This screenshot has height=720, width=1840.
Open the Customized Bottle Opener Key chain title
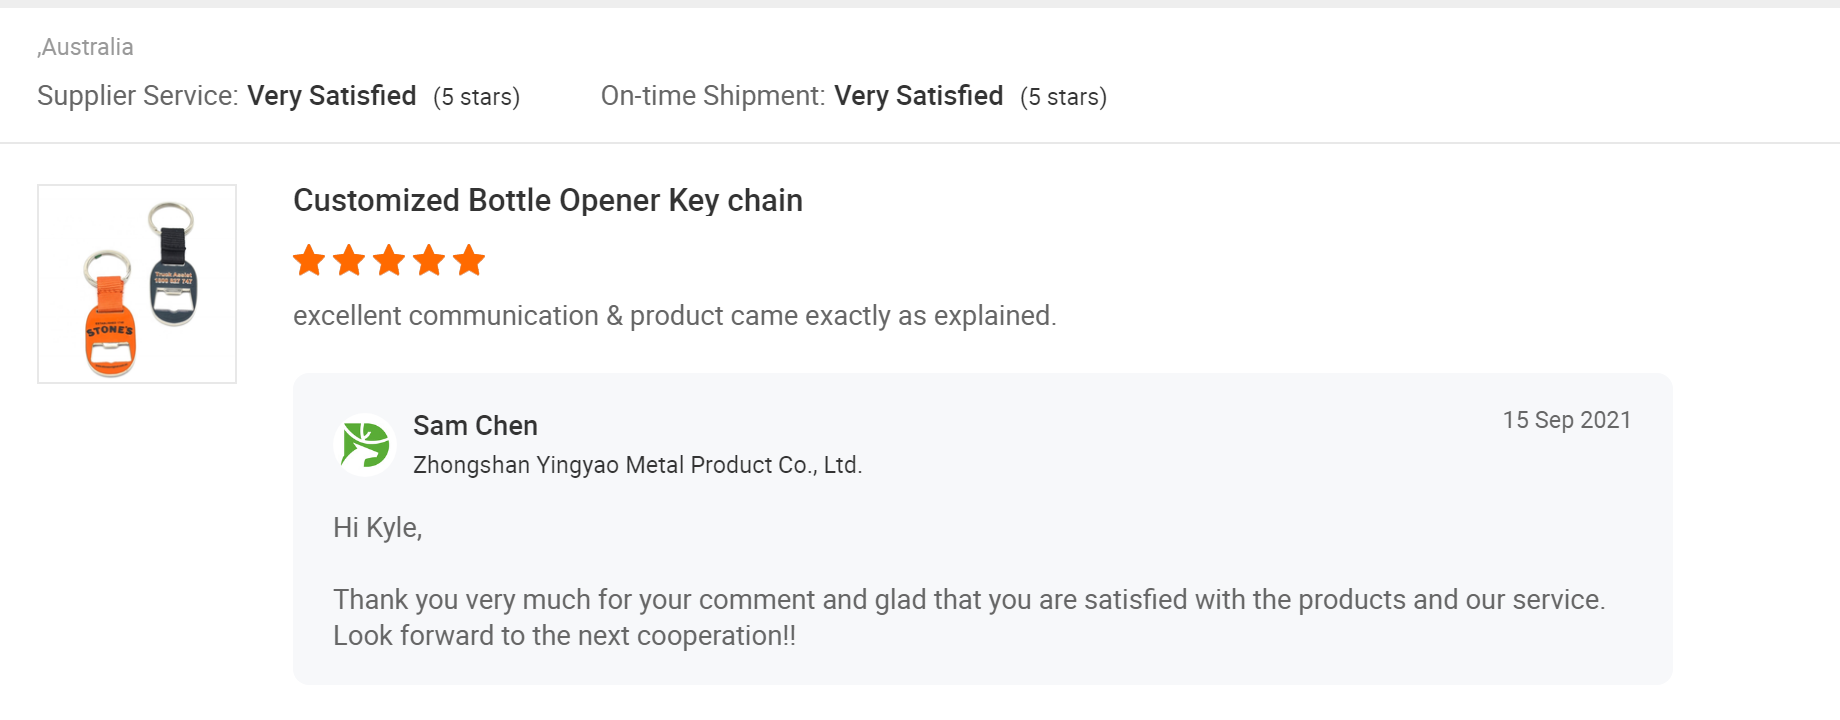[548, 201]
